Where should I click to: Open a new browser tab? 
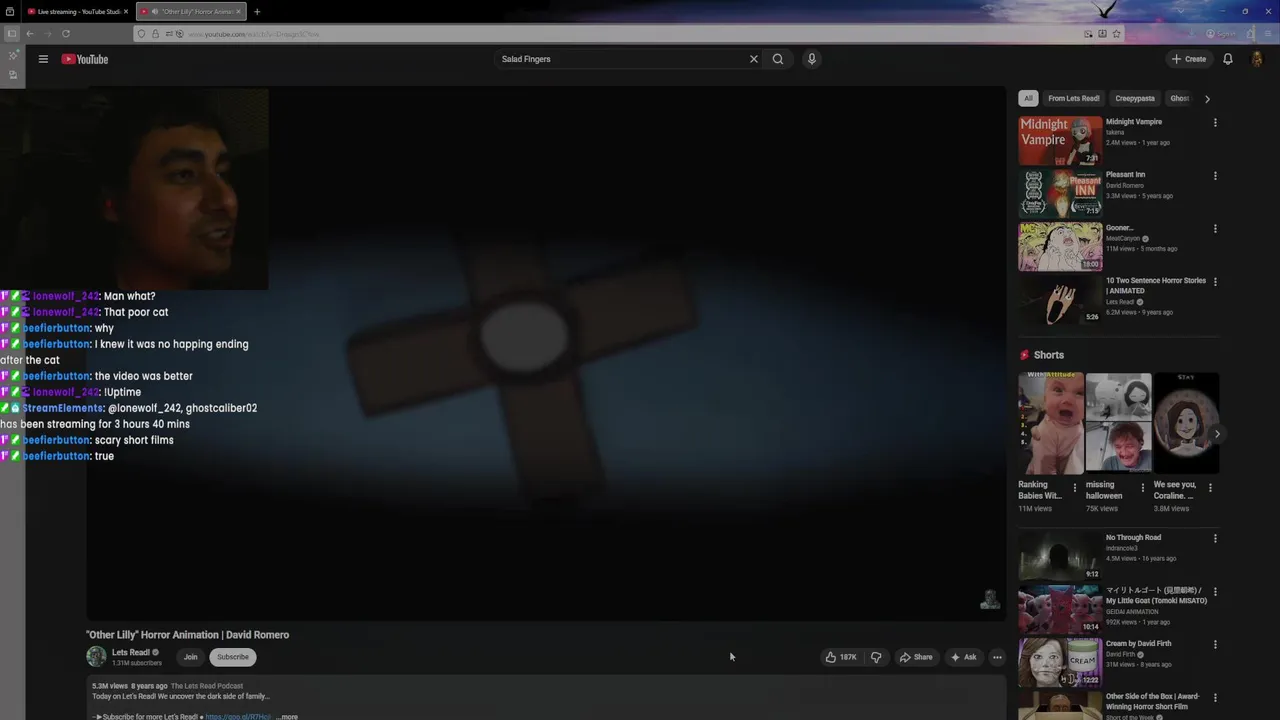[x=257, y=12]
